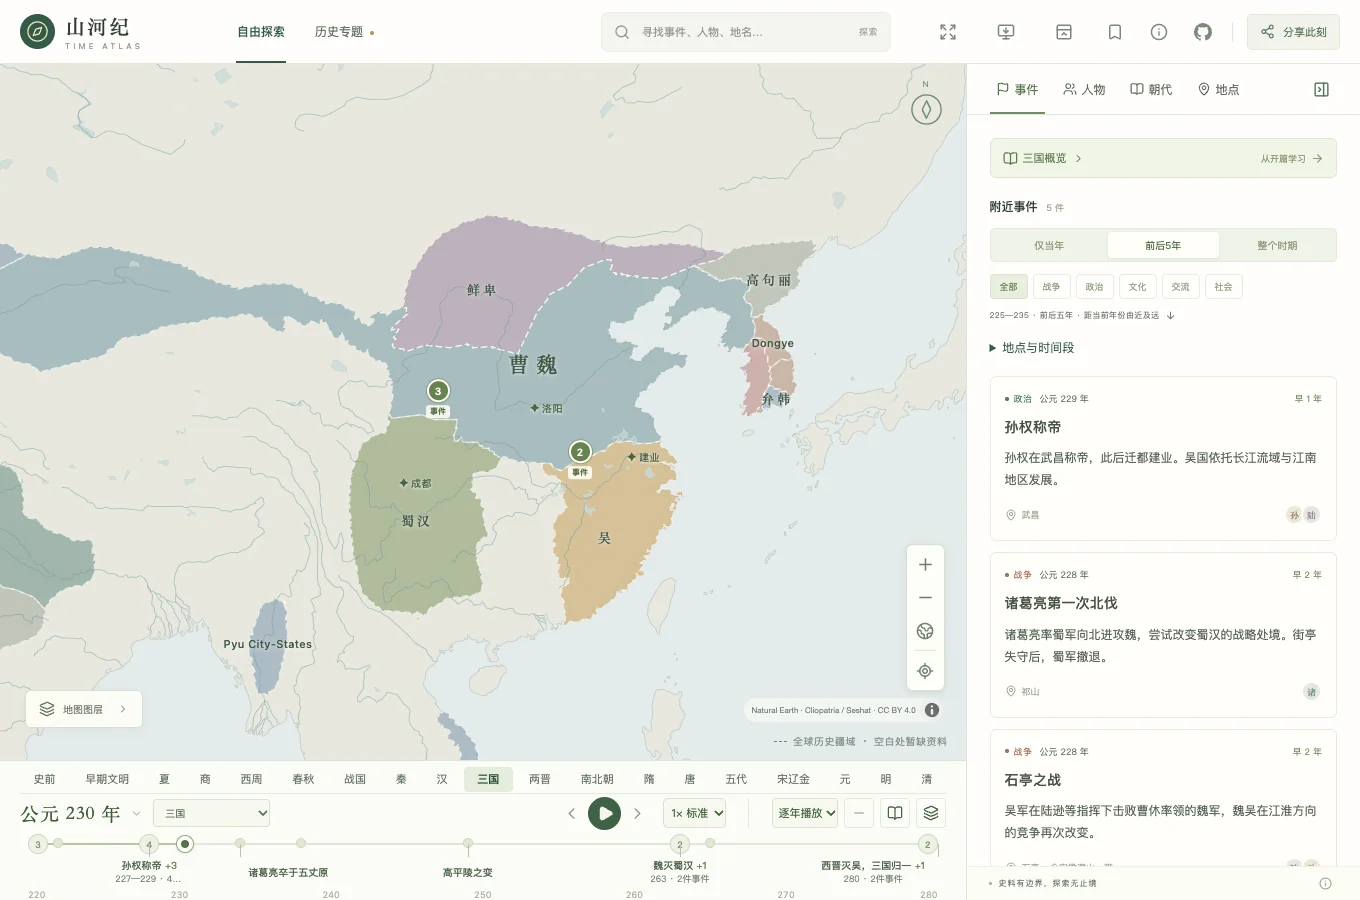The height and width of the screenshot is (900, 1360).
Task: Click the 诸 person avatar in 北伐 card
Action: (x=1311, y=692)
